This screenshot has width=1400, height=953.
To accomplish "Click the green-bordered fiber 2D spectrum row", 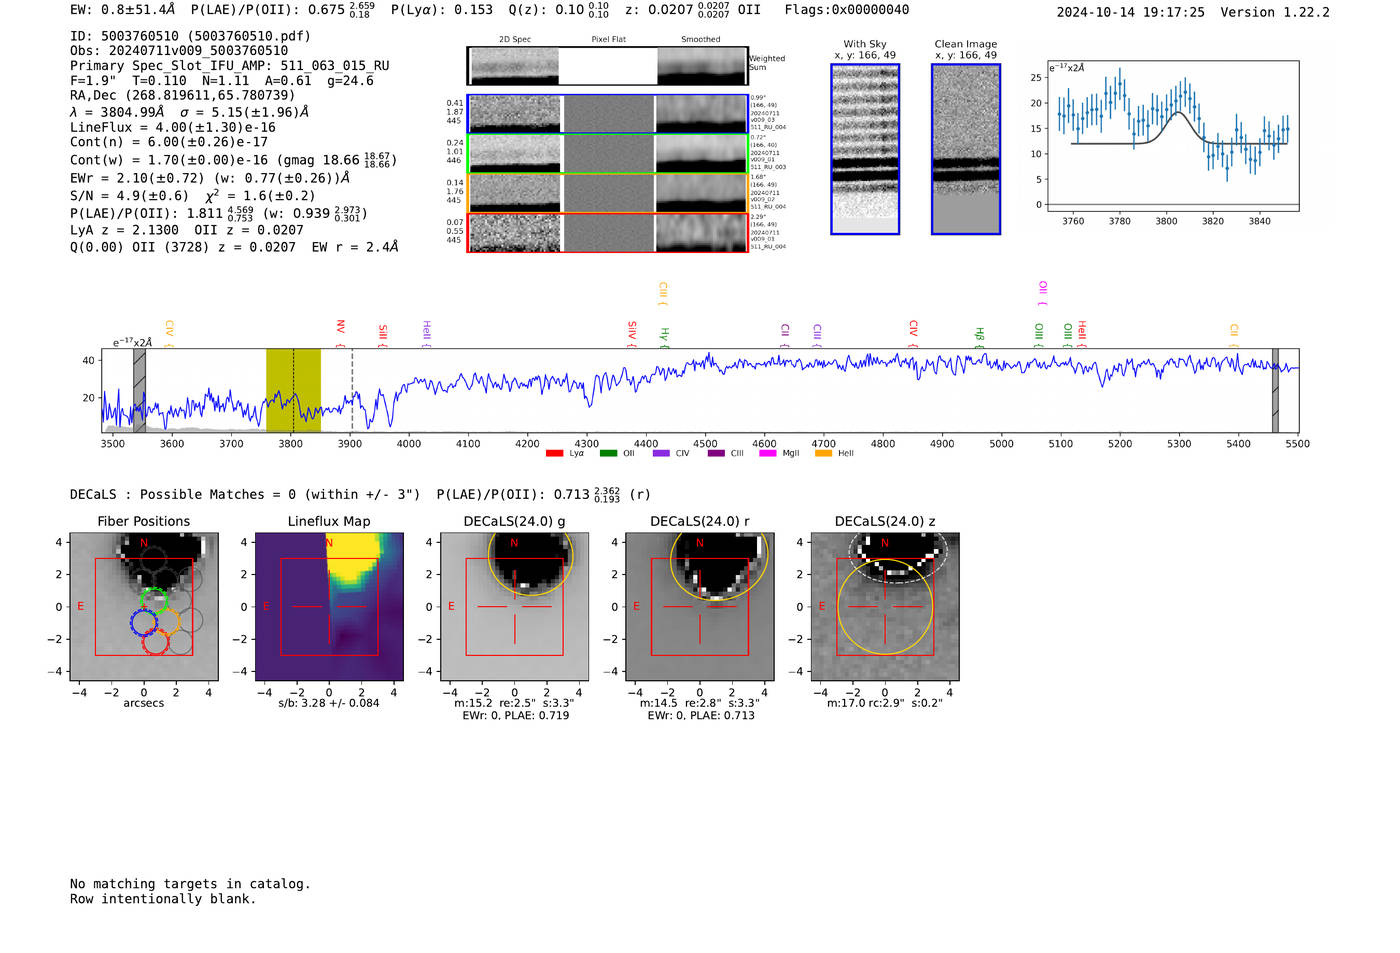I will pyautogui.click(x=608, y=154).
